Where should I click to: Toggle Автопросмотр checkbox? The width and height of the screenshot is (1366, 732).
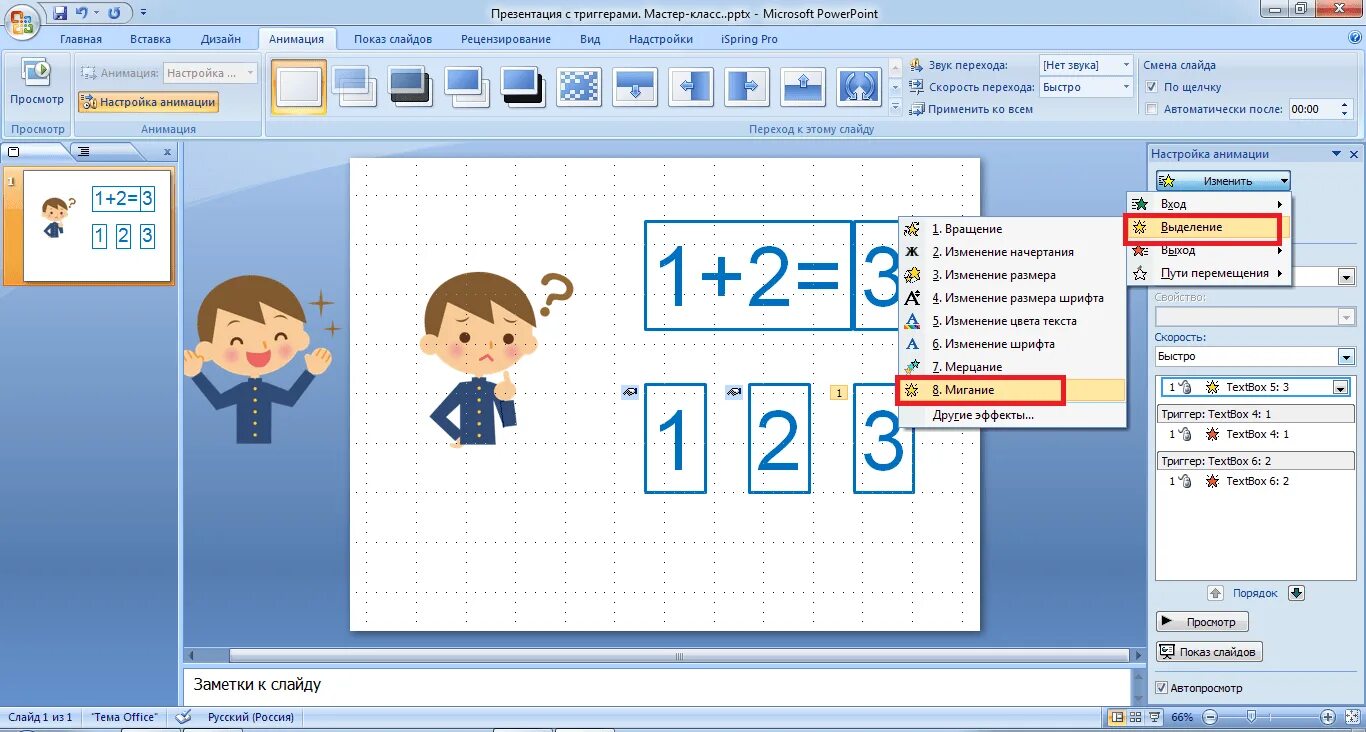point(1161,688)
